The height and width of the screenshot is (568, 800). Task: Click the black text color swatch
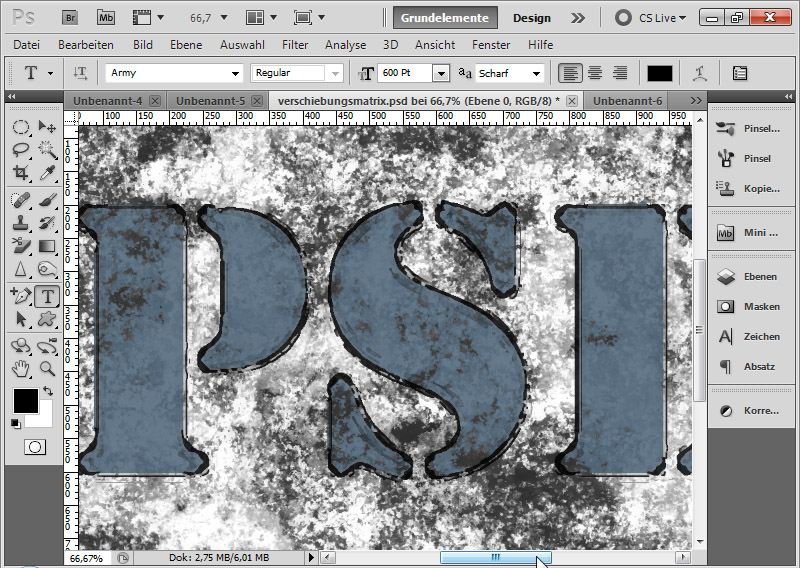point(660,73)
